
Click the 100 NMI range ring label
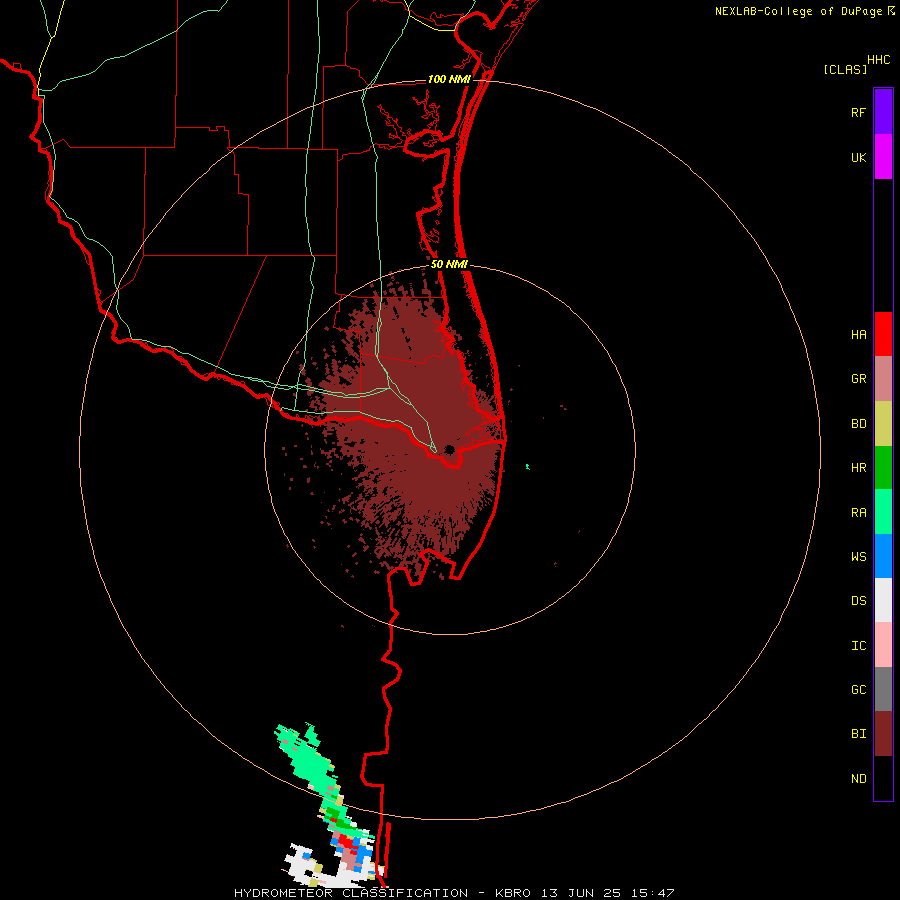point(449,79)
